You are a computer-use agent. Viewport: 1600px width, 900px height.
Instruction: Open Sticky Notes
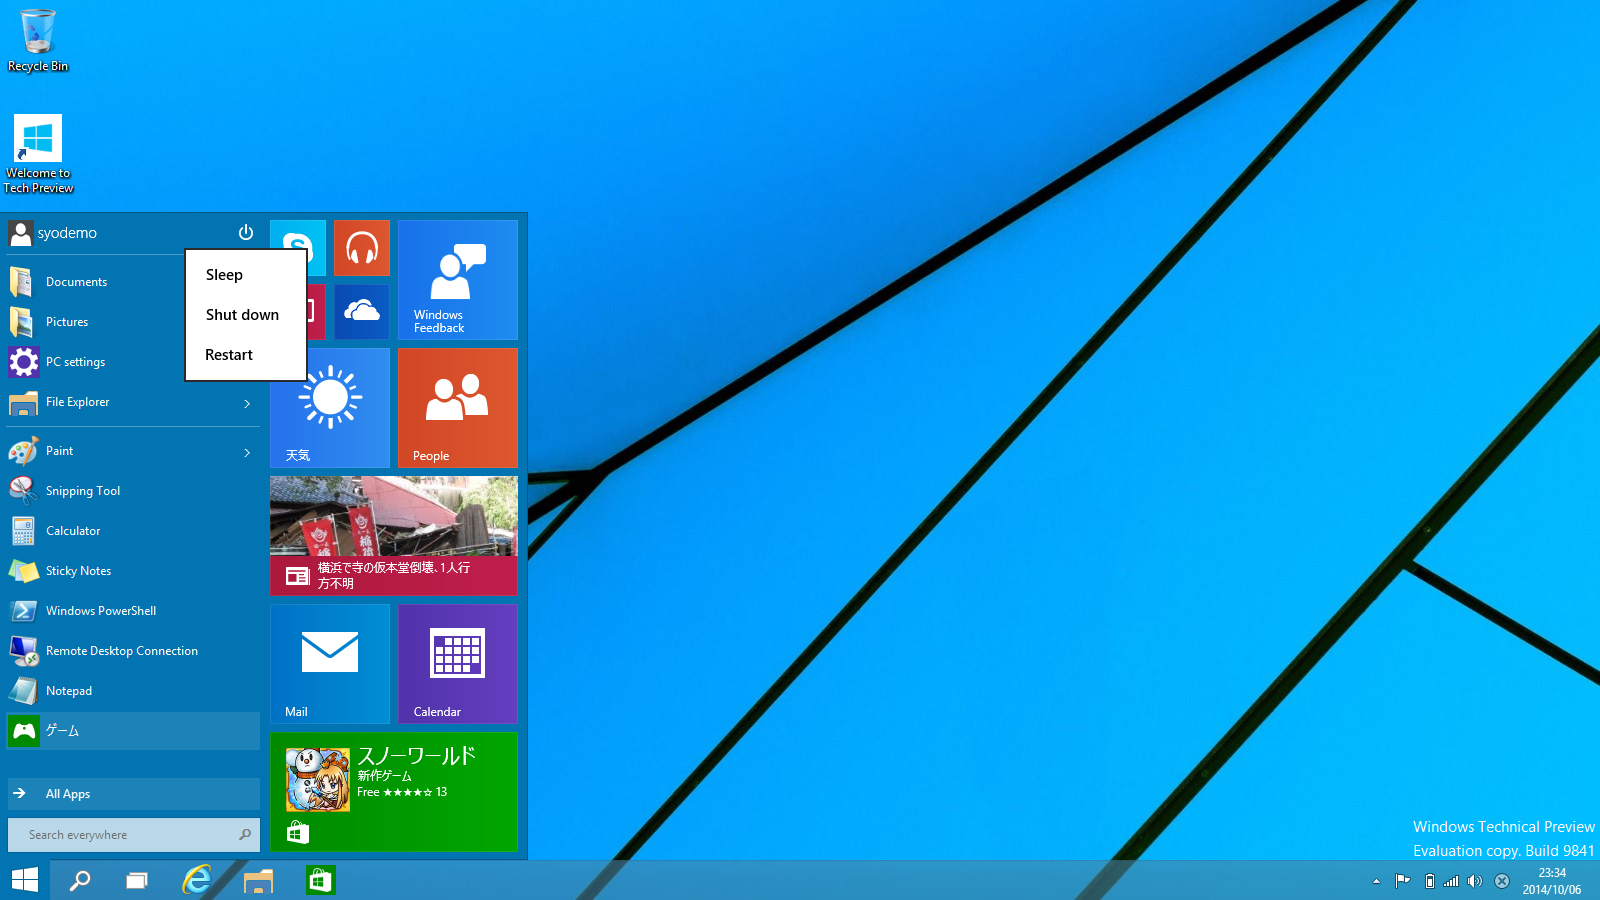(x=133, y=571)
